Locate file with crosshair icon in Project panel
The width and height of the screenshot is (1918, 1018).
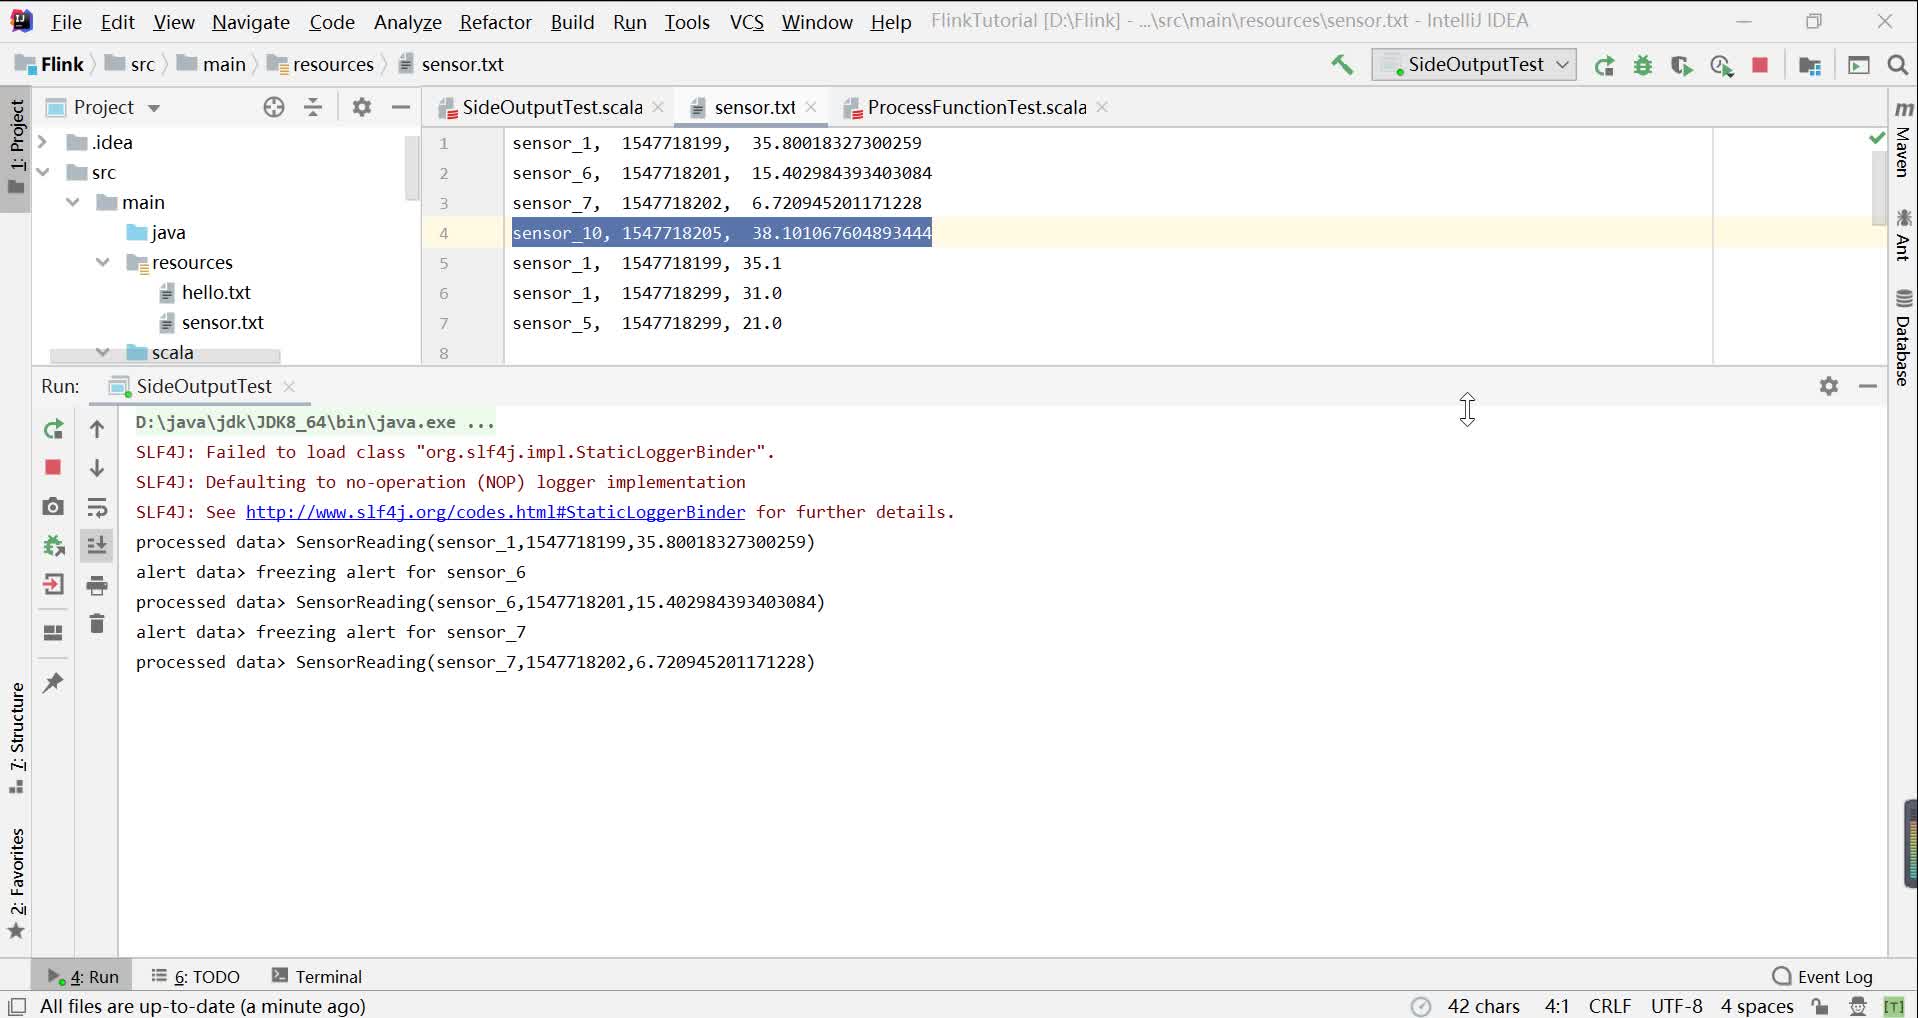coord(274,107)
